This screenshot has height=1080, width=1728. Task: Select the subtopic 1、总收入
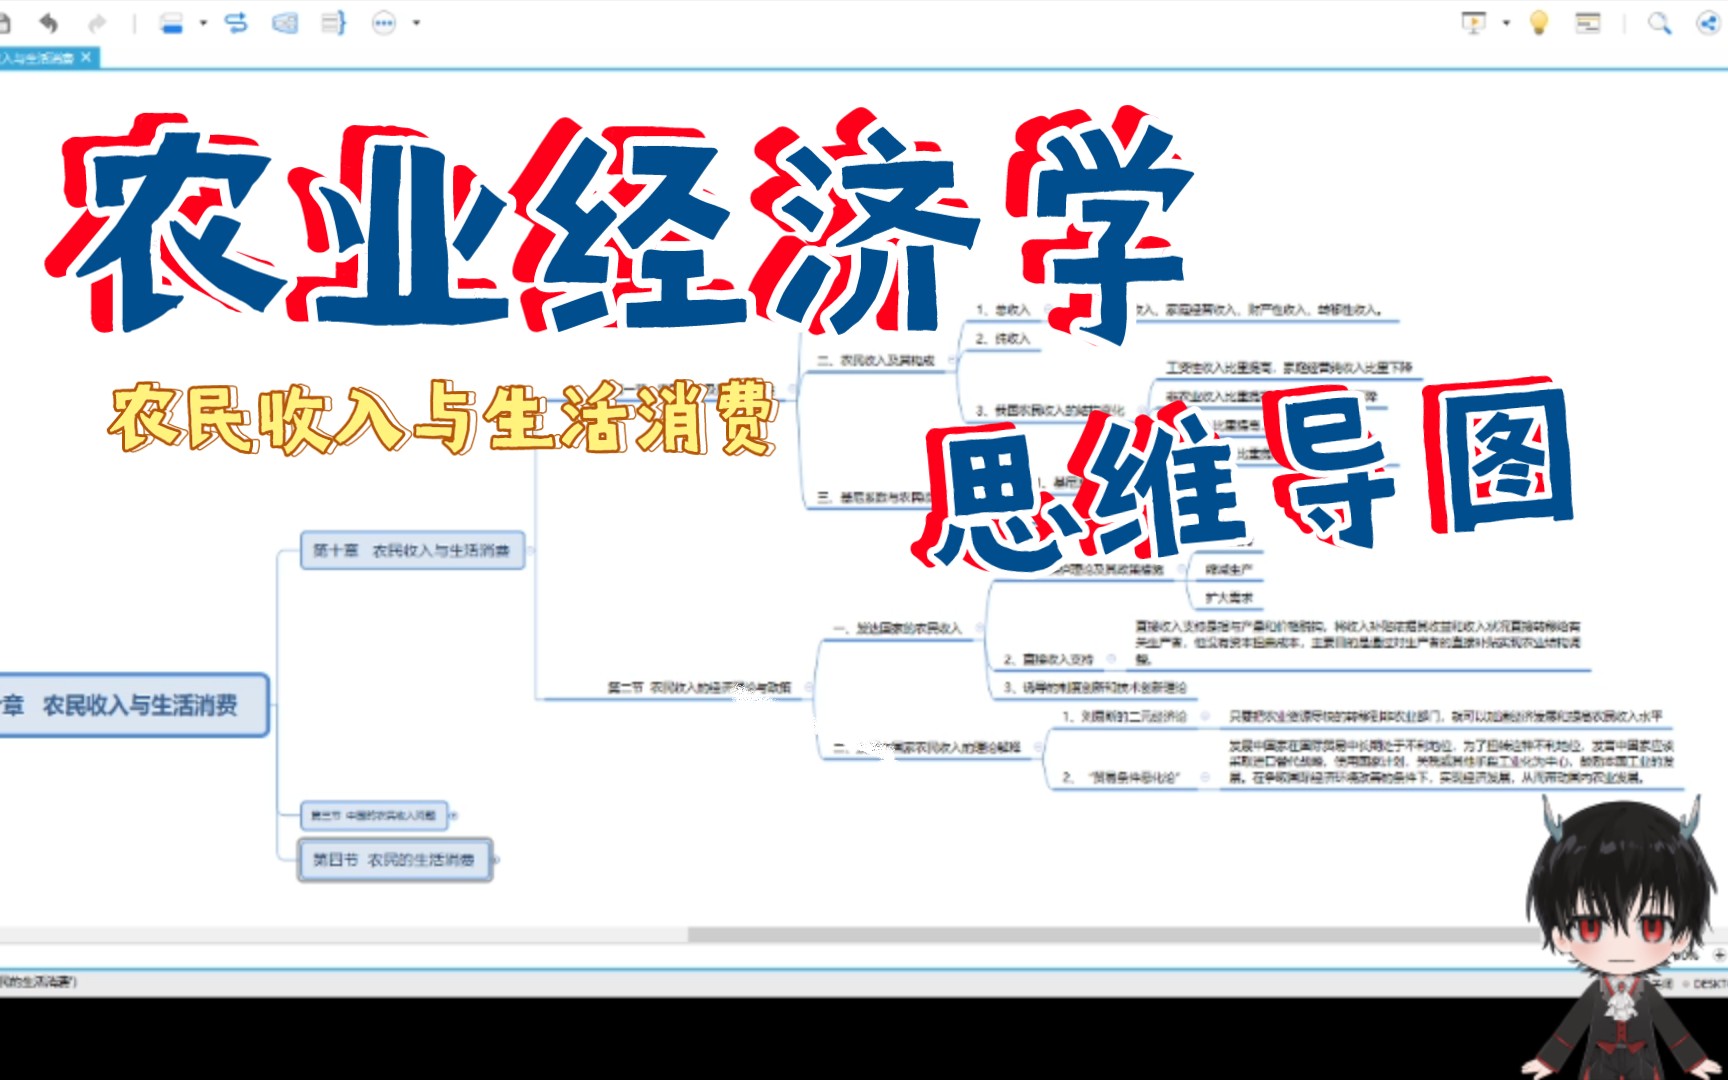coord(1003,310)
